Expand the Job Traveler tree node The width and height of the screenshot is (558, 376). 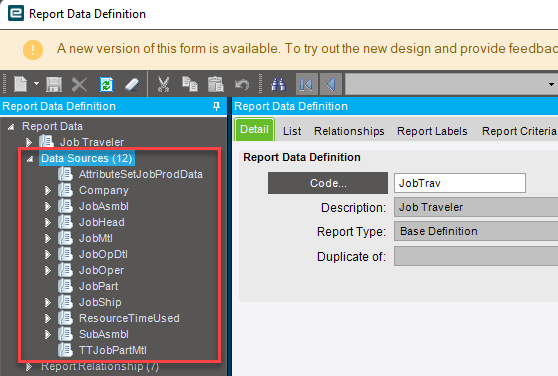29,142
